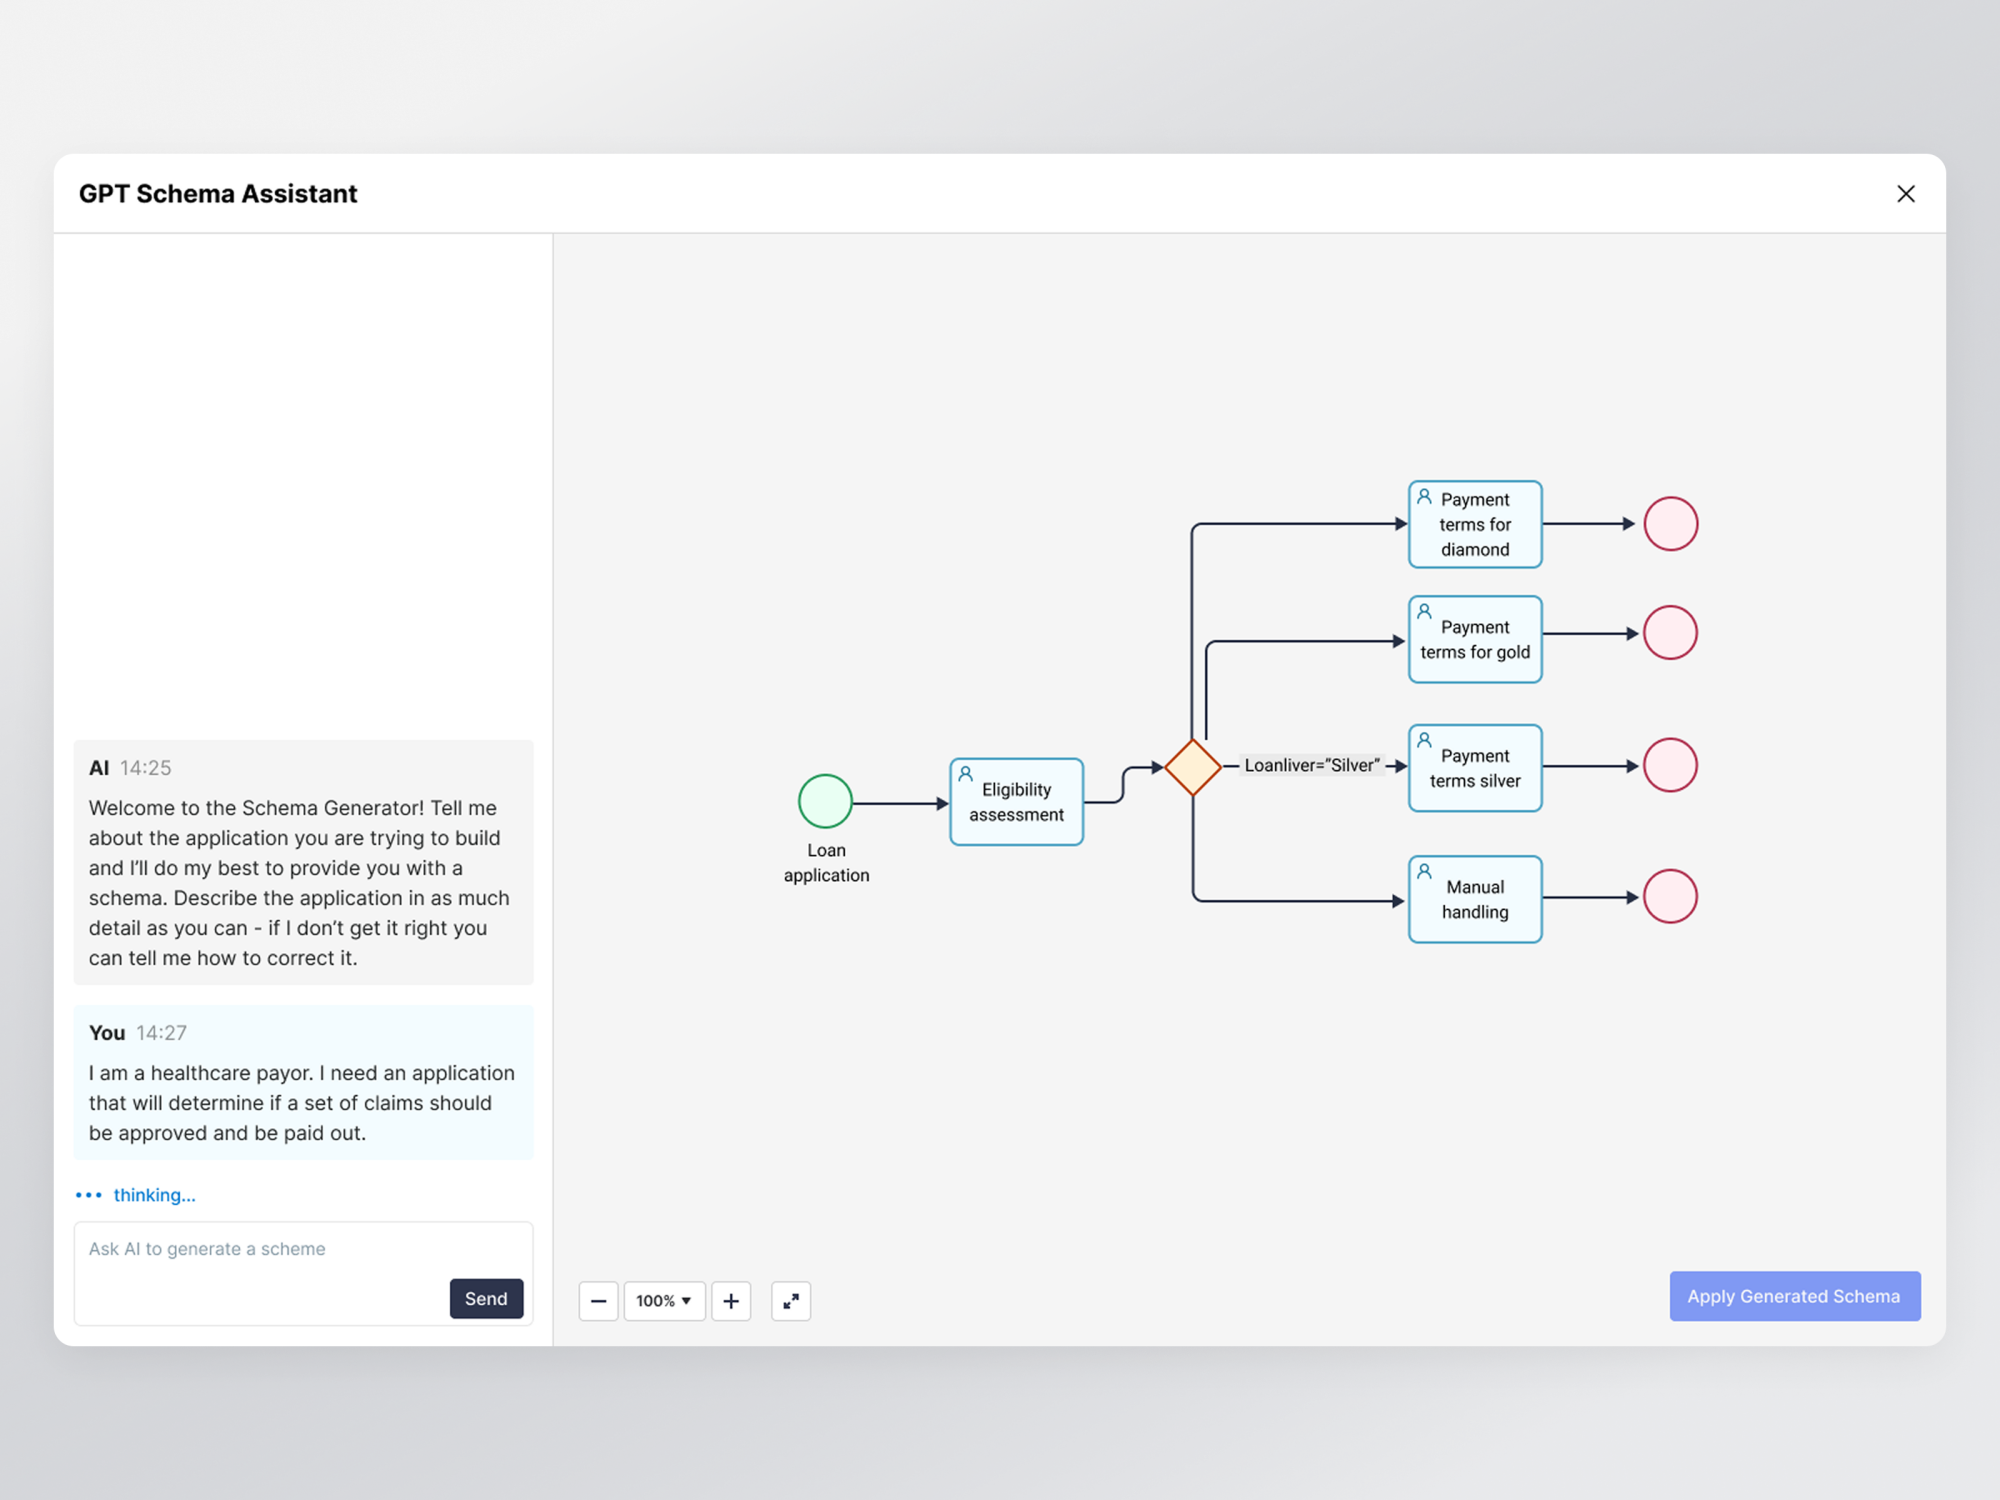The image size is (2000, 1500).
Task: Click the Ask AI to generate a scheme input
Action: click(303, 1273)
